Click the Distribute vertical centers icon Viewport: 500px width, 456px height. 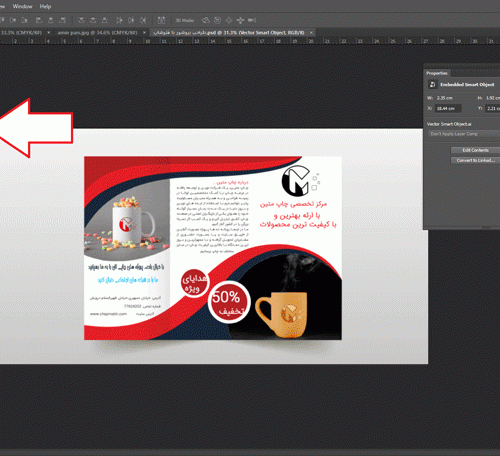point(93,20)
